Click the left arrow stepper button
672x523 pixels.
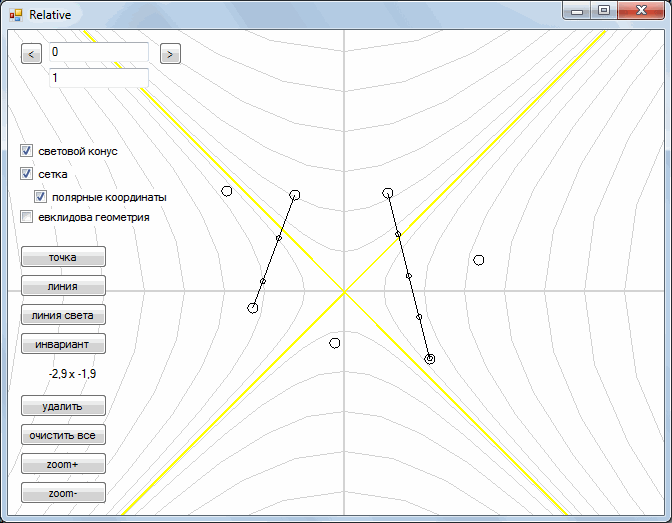tap(31, 54)
